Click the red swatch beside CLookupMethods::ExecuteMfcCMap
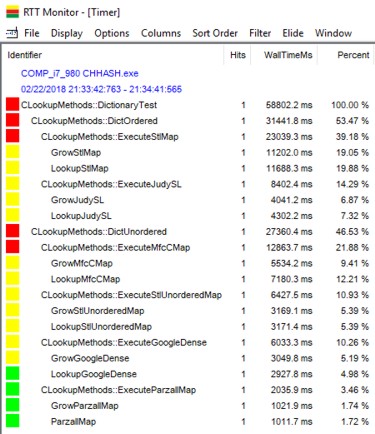Viewport: 375px width, 434px height. [12, 247]
